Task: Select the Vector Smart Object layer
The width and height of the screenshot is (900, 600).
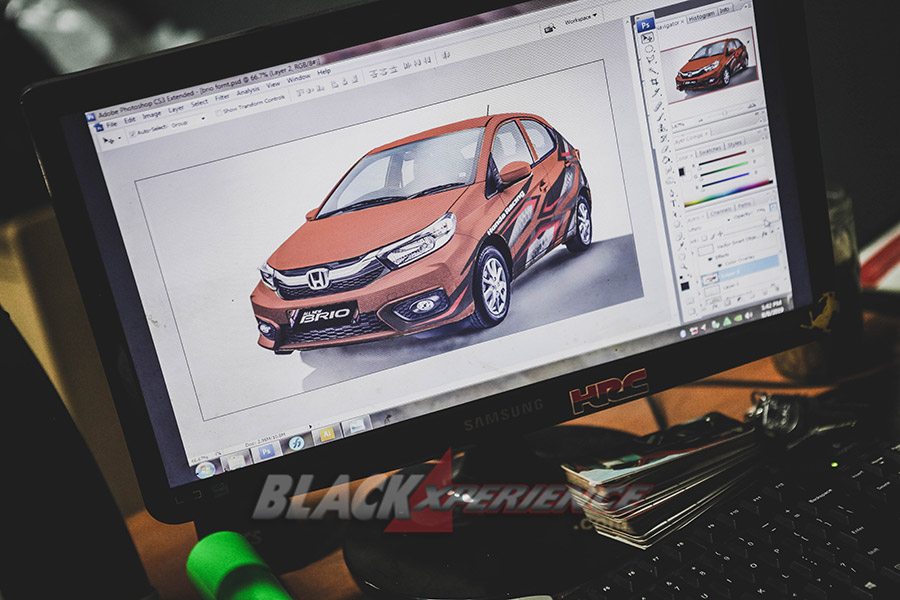Action: pyautogui.click(x=736, y=245)
